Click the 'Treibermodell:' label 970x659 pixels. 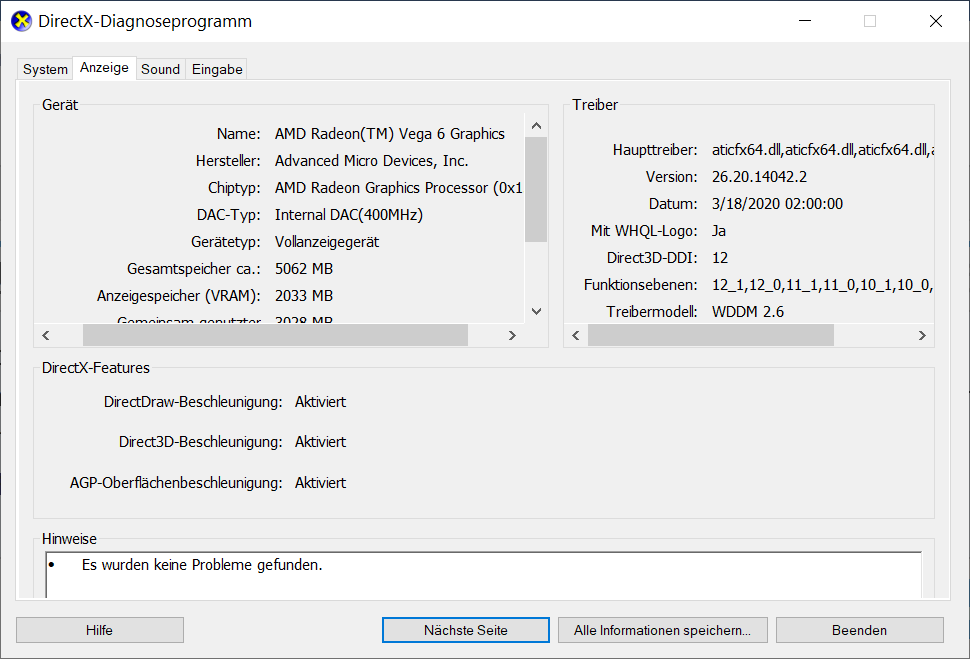tap(652, 312)
